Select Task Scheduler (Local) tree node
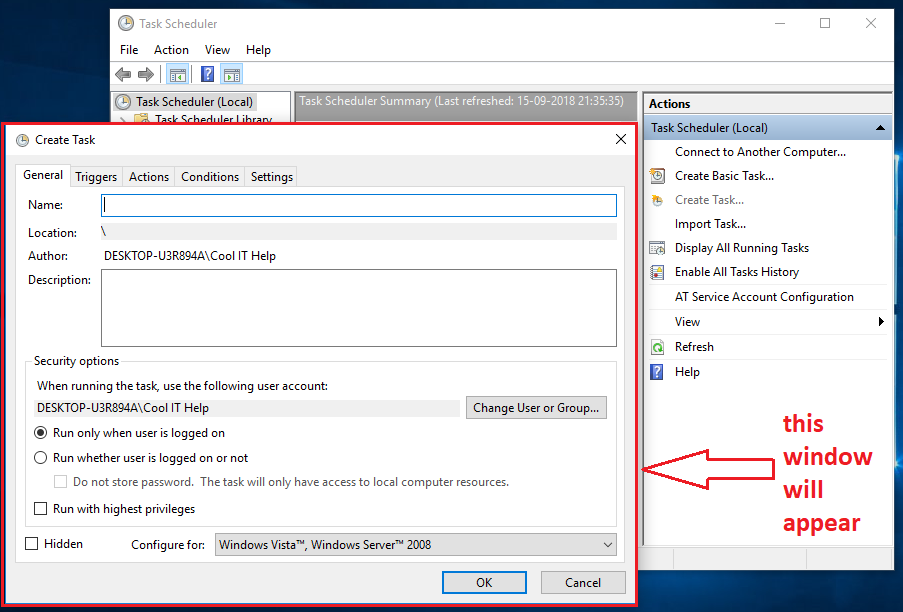The image size is (903, 612). [x=194, y=102]
